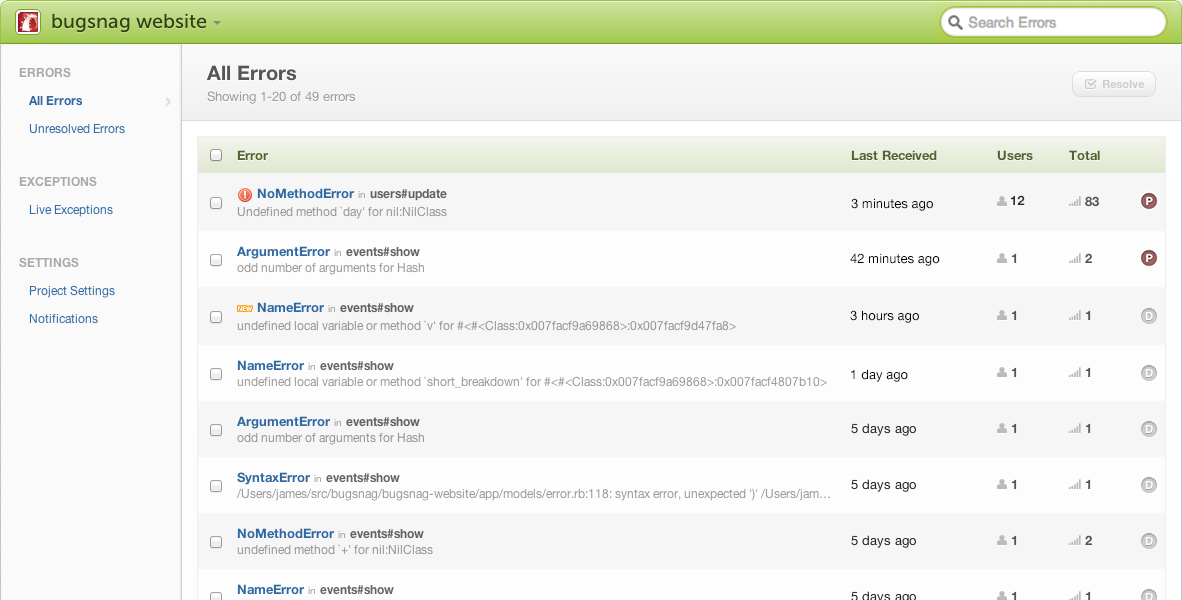
Task: Click user icon on 1 day ago row
Action: pos(1002,372)
